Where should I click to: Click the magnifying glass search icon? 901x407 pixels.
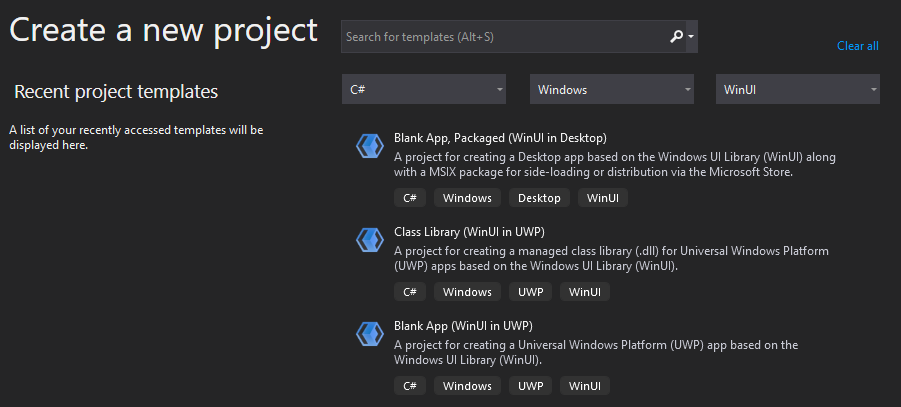tap(676, 37)
